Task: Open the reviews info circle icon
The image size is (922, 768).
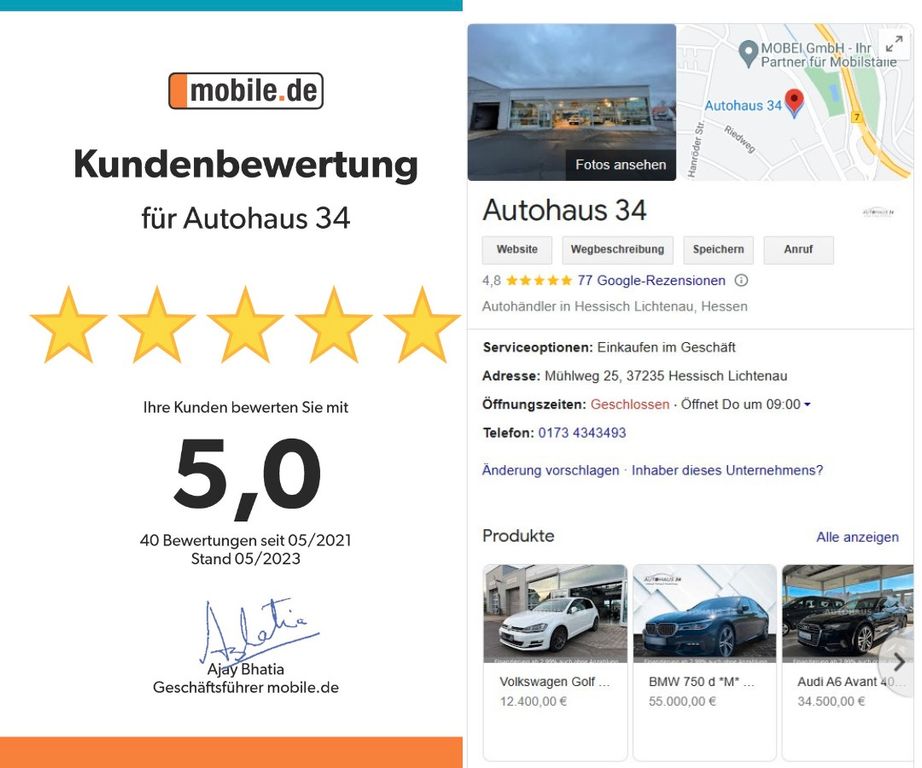Action: [741, 281]
